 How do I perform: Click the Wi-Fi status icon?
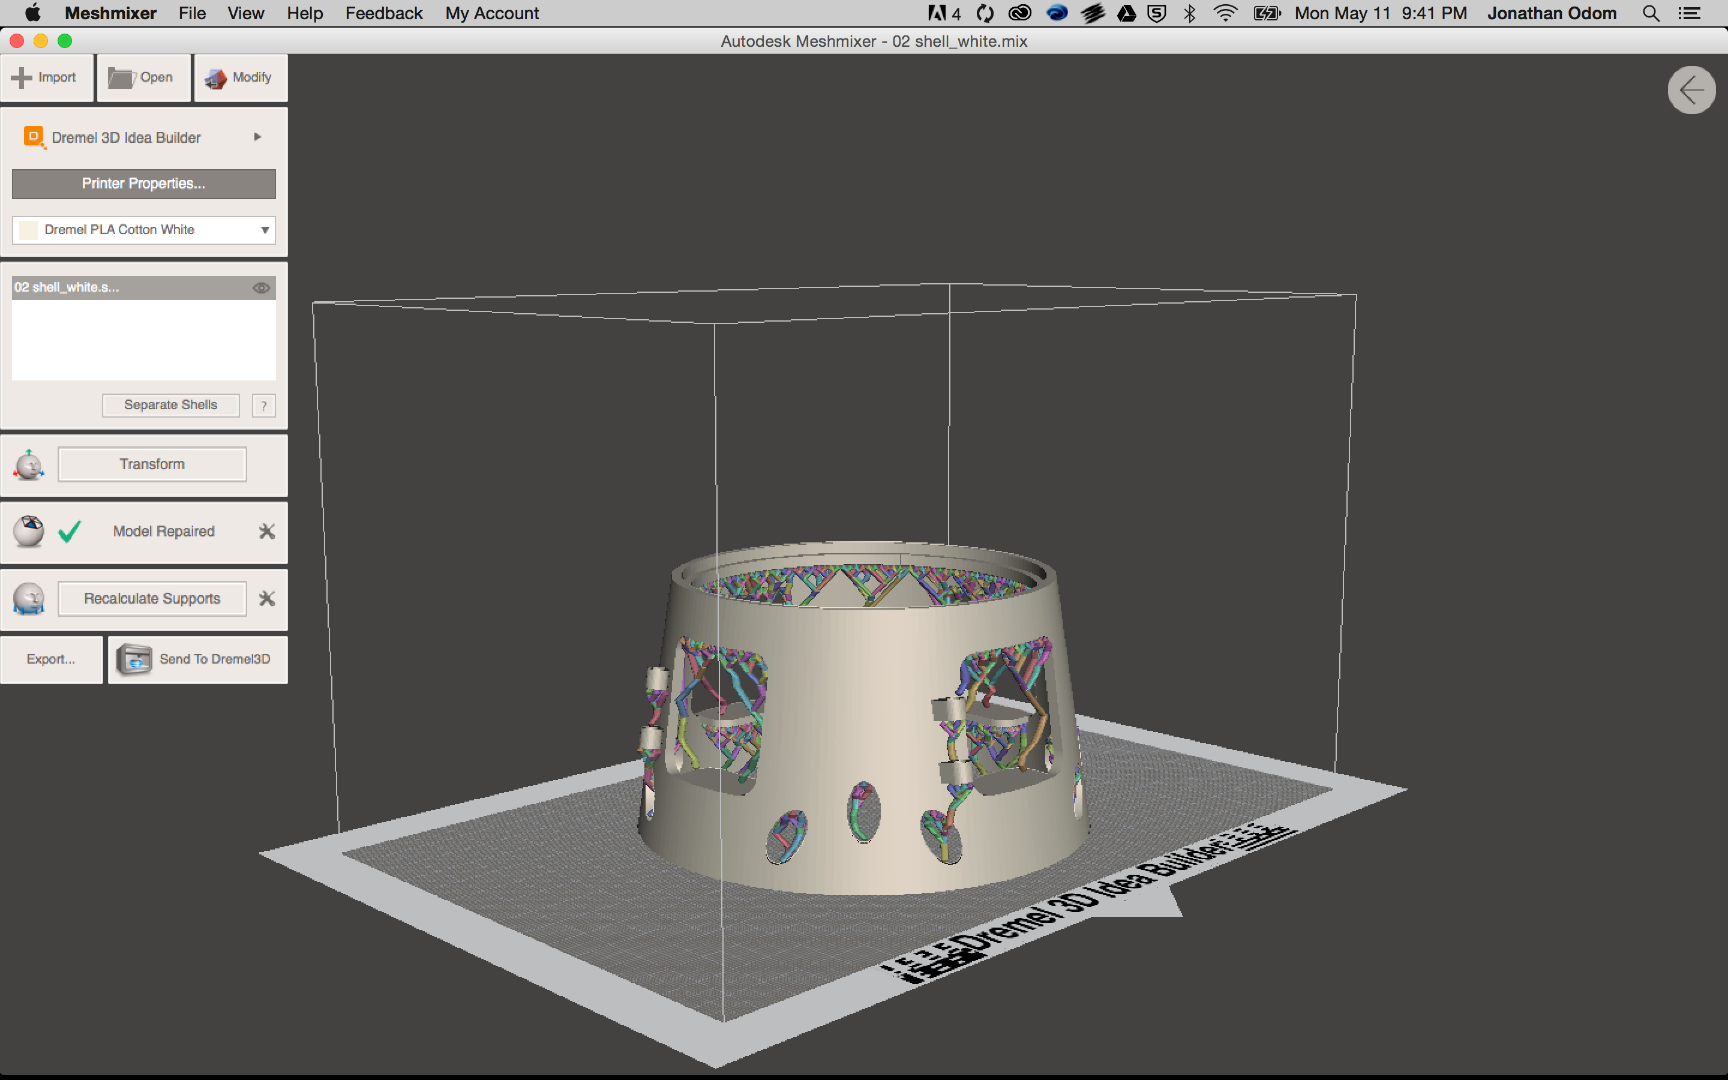coord(1225,13)
